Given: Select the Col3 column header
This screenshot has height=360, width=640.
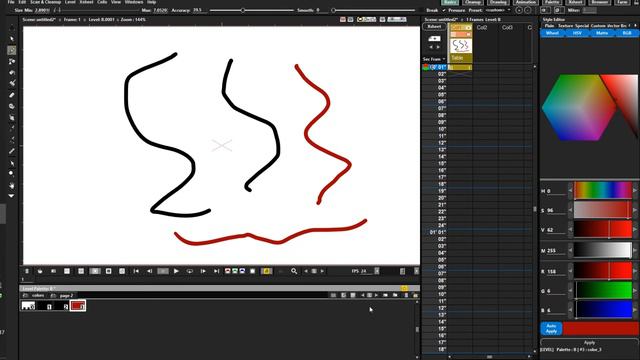Looking at the screenshot, I should tap(507, 27).
